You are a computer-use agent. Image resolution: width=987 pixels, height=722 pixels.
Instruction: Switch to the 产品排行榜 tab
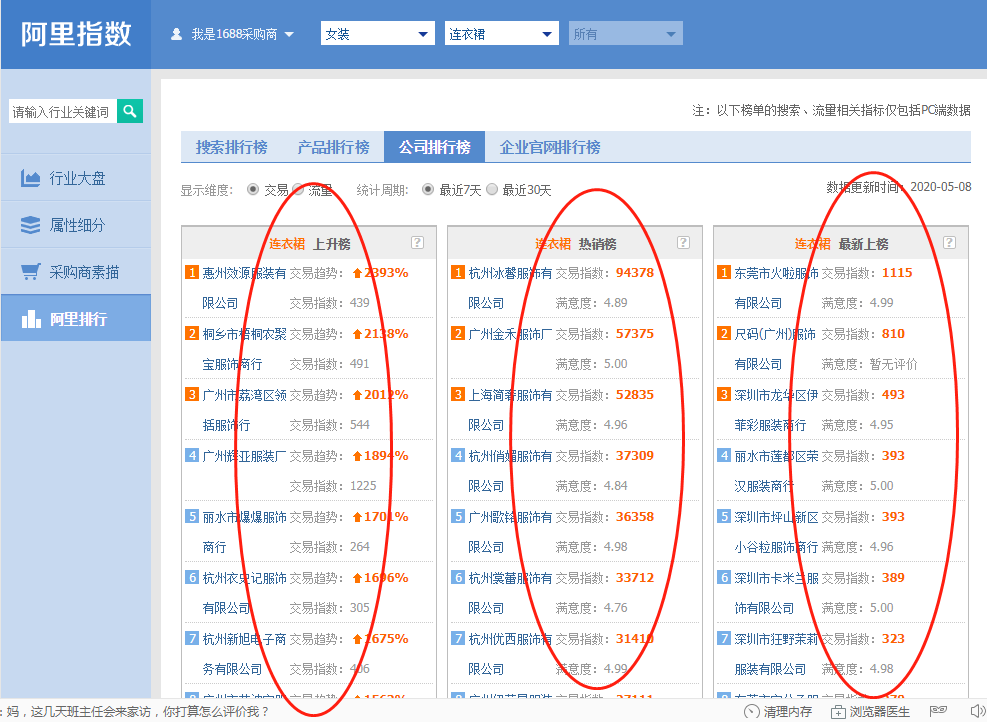(334, 147)
